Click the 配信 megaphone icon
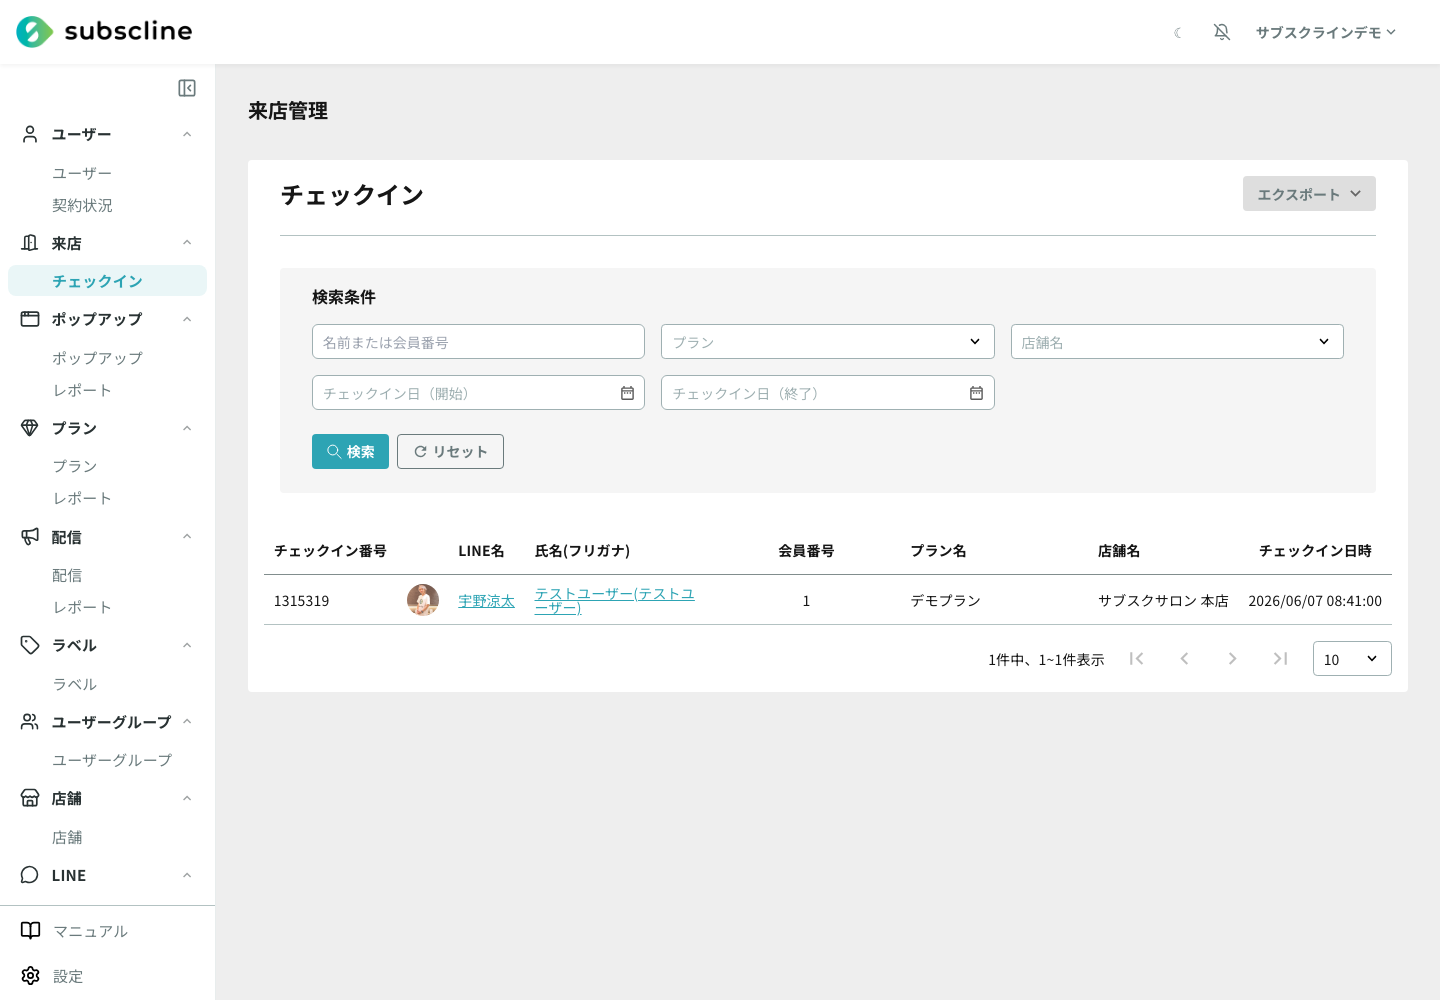 (30, 537)
